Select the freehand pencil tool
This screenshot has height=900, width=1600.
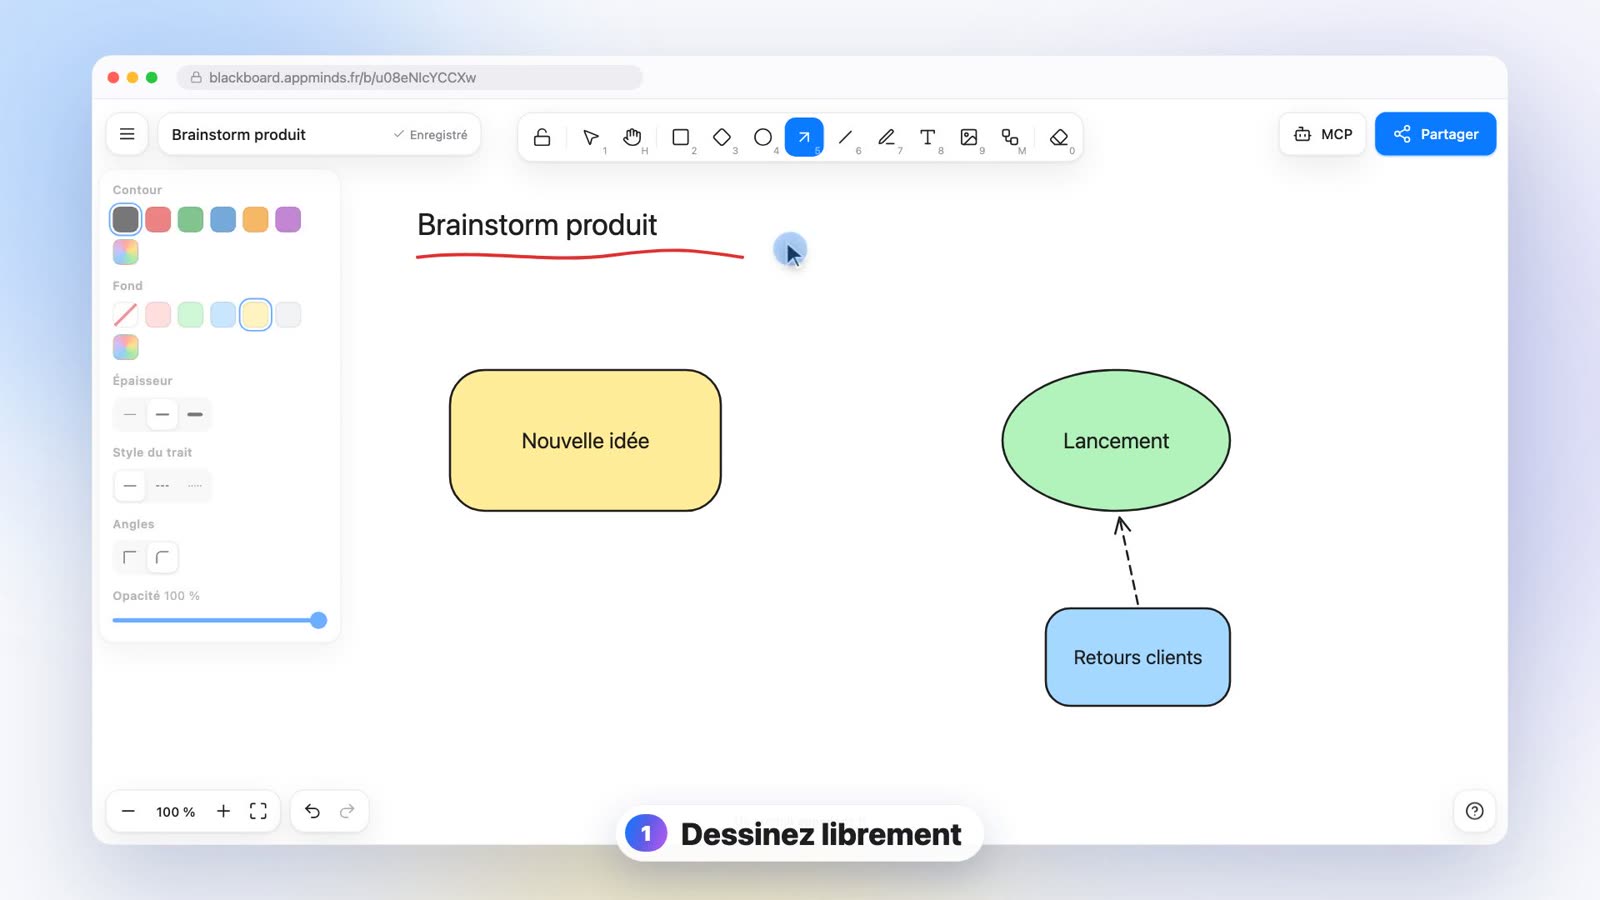point(886,137)
